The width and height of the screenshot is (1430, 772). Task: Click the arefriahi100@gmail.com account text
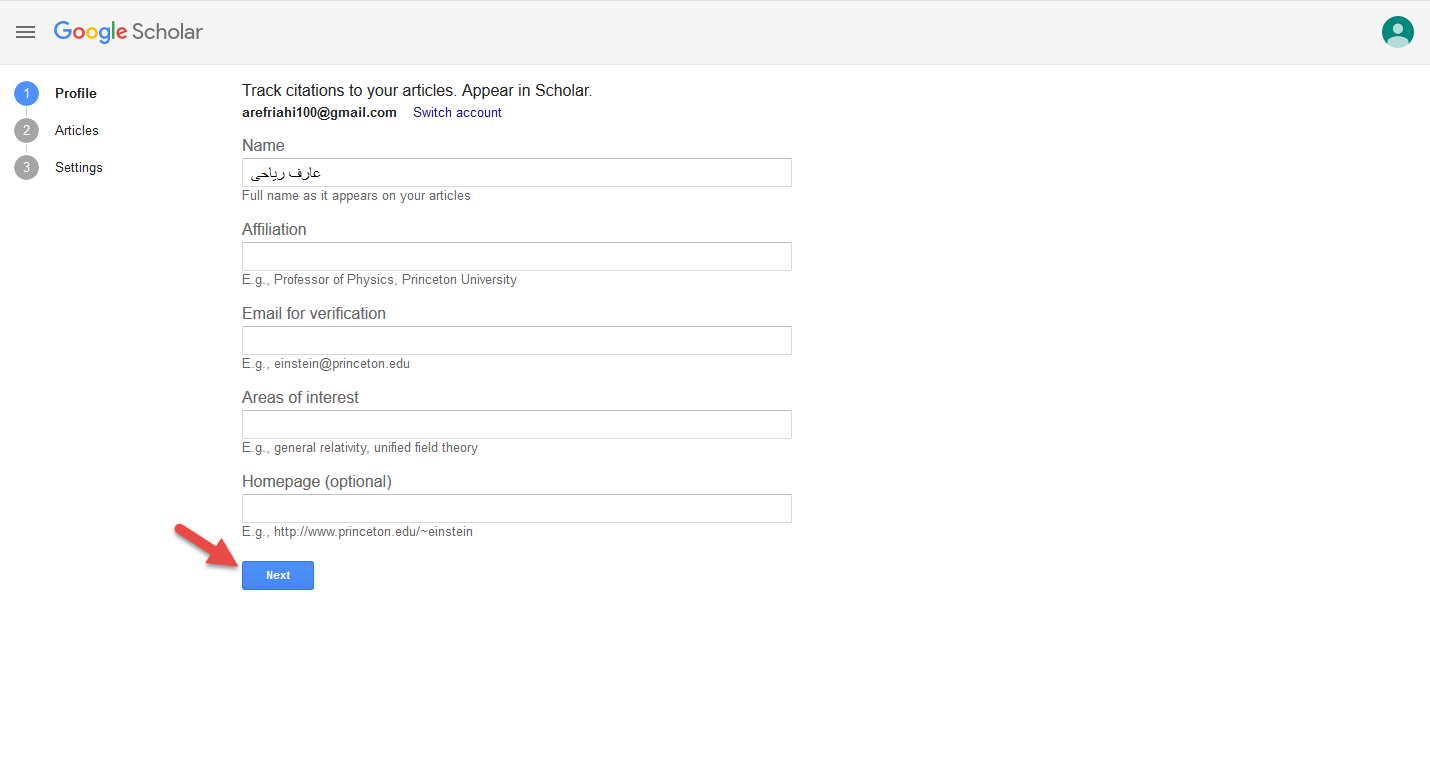tap(319, 112)
